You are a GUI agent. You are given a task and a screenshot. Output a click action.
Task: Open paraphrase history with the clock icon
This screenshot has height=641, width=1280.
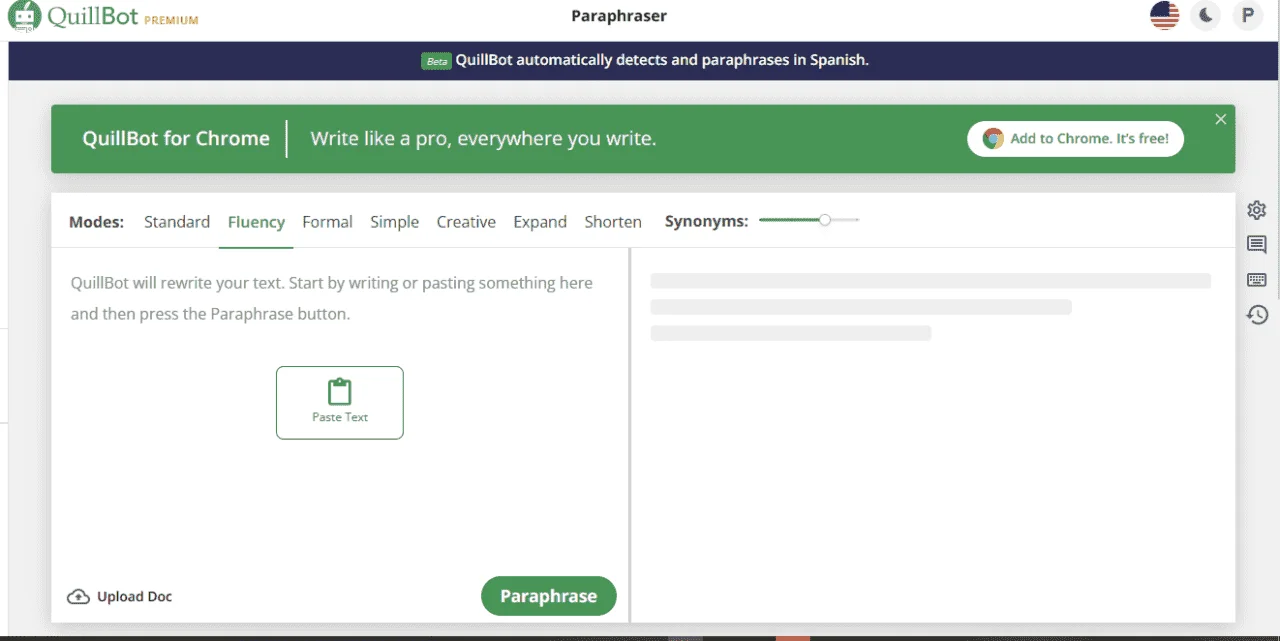(1257, 315)
